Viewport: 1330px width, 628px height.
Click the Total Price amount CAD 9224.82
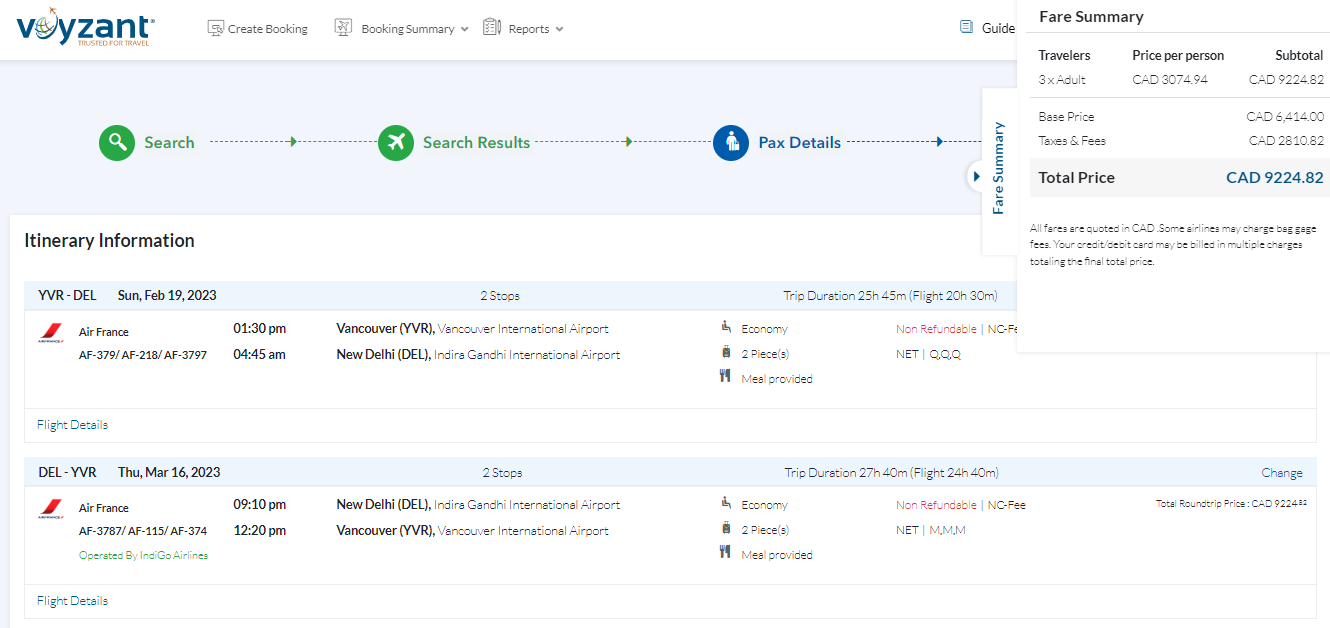(x=1274, y=178)
